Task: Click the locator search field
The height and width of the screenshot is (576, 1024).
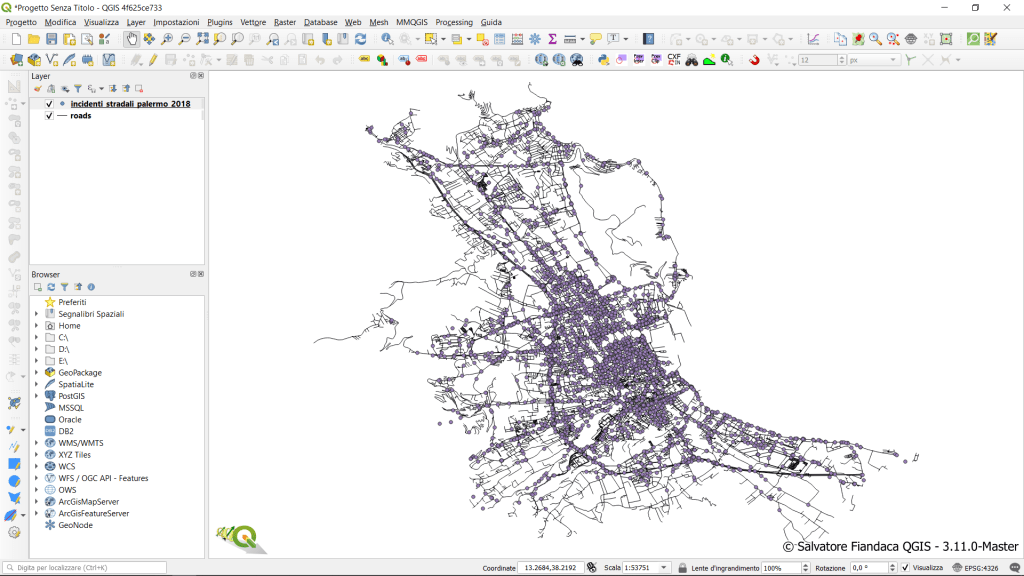Action: point(85,567)
